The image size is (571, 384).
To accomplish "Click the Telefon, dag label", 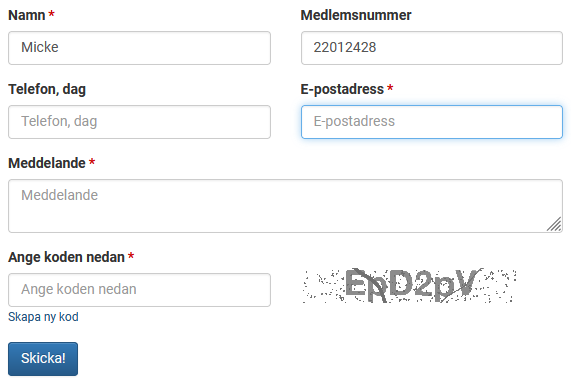I will pyautogui.click(x=47, y=89).
